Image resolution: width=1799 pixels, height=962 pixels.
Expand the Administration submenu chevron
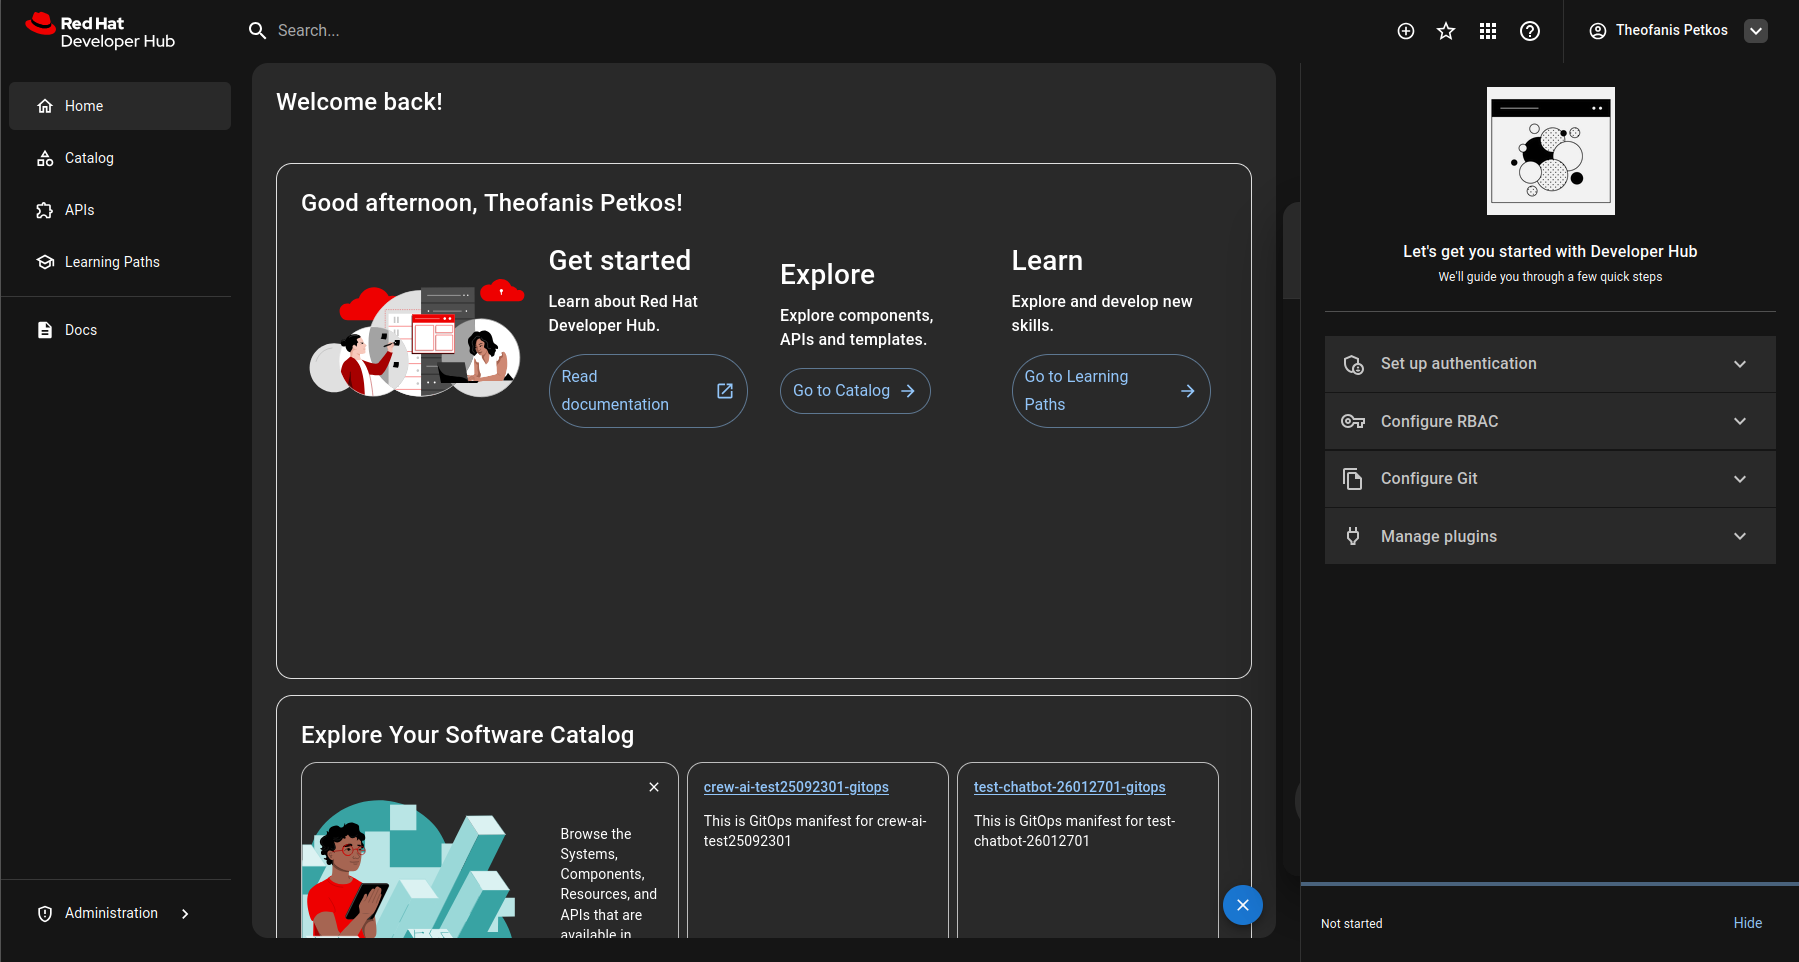[x=185, y=914]
